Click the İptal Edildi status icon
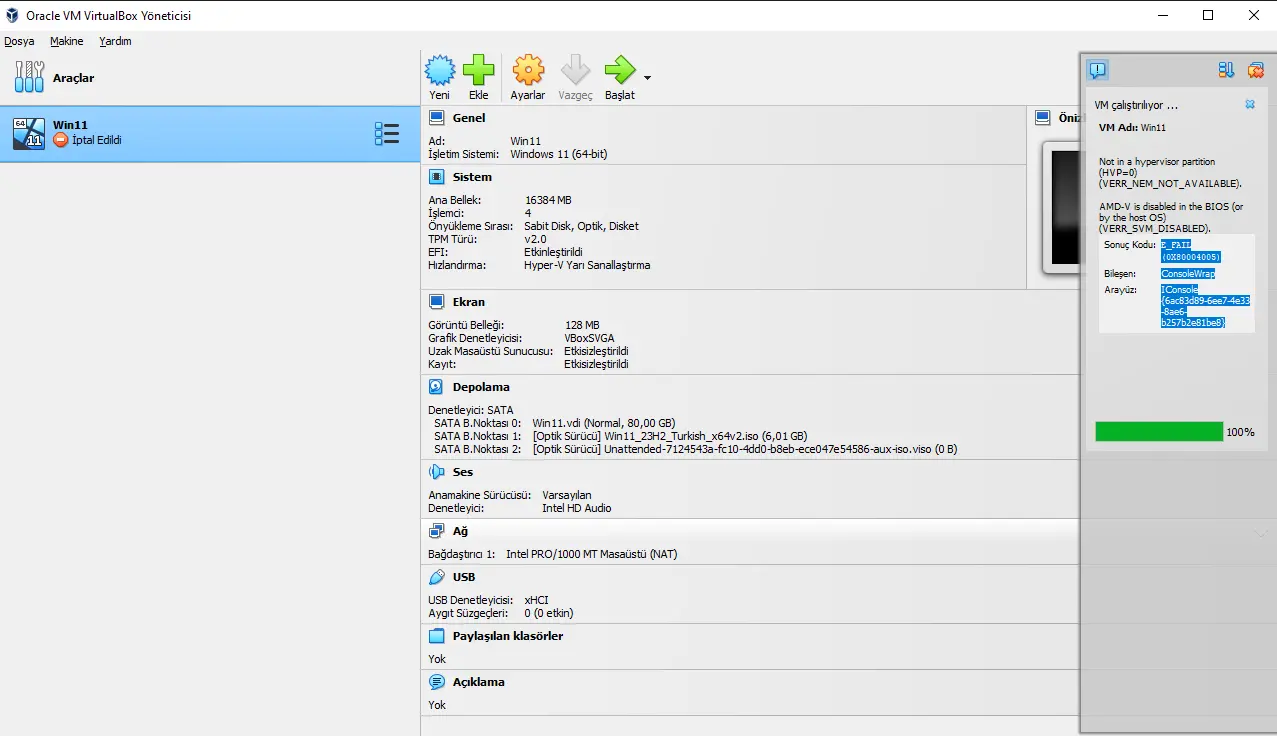This screenshot has width=1277, height=736. (x=61, y=140)
